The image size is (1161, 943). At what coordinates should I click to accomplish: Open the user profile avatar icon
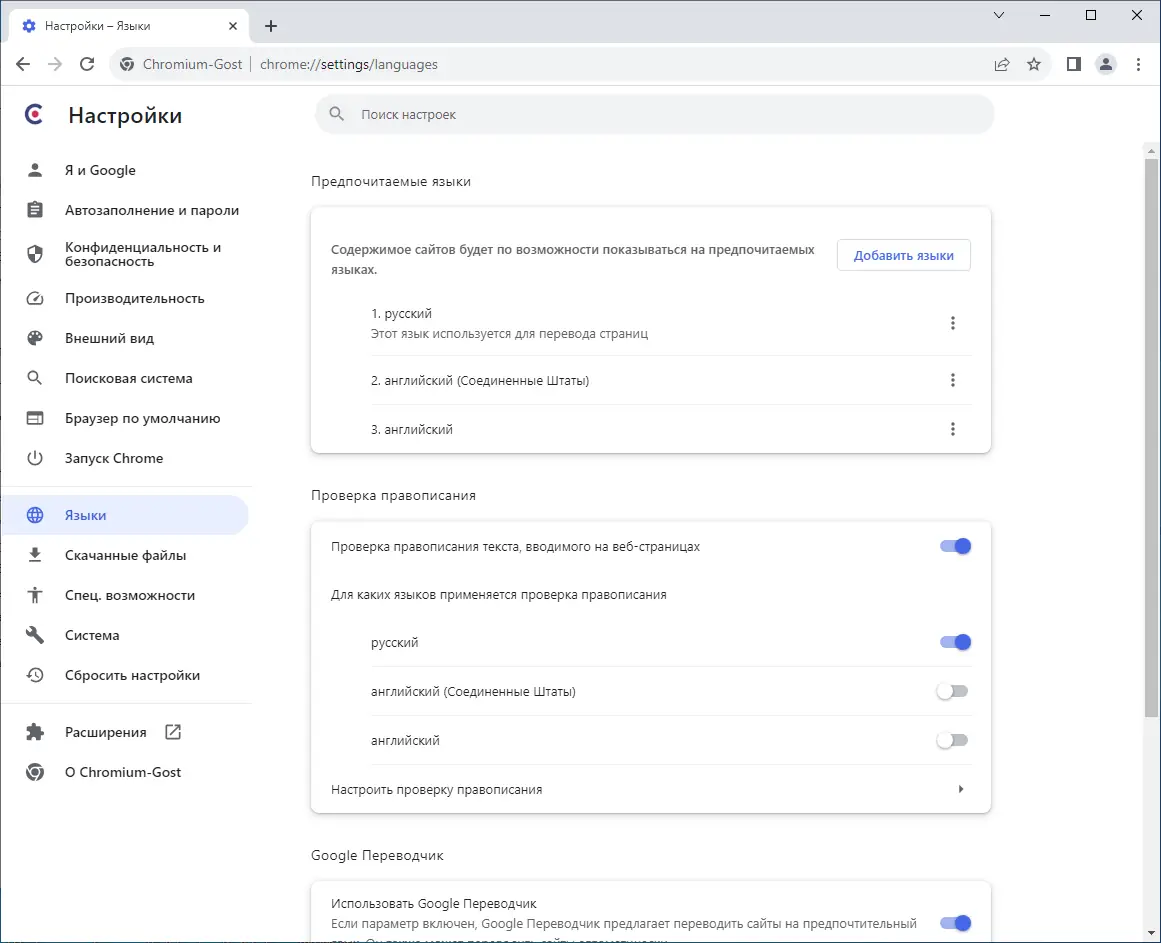(x=1106, y=64)
